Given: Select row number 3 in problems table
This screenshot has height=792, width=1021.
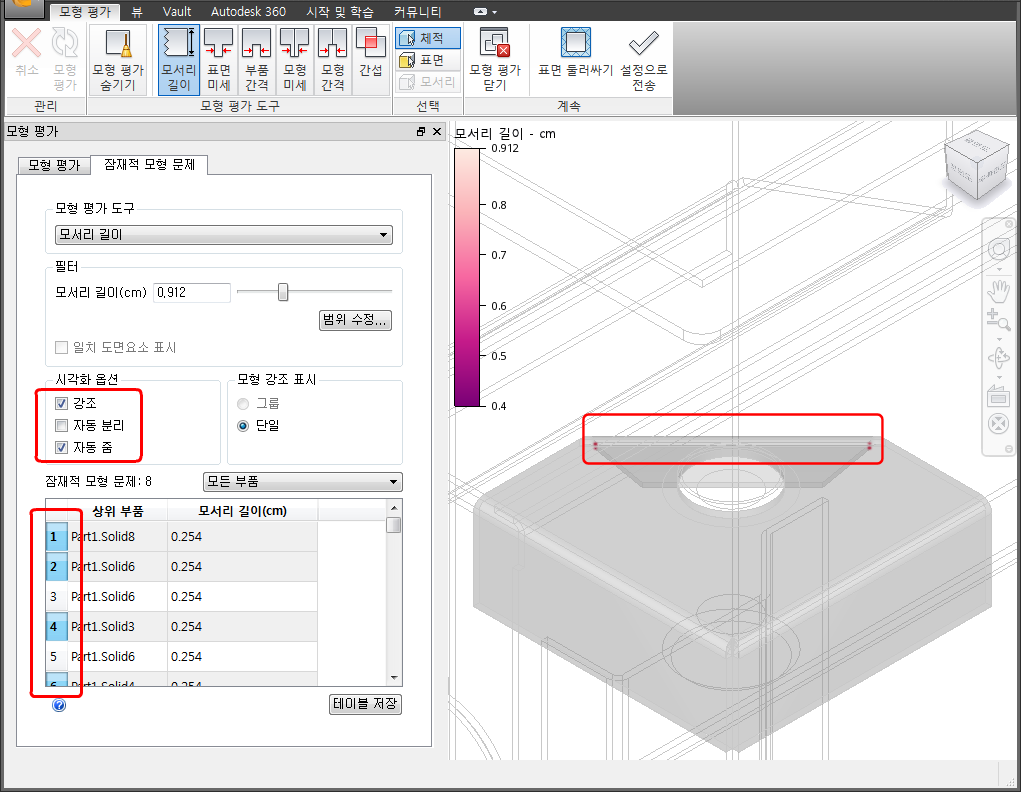Looking at the screenshot, I should (x=57, y=597).
